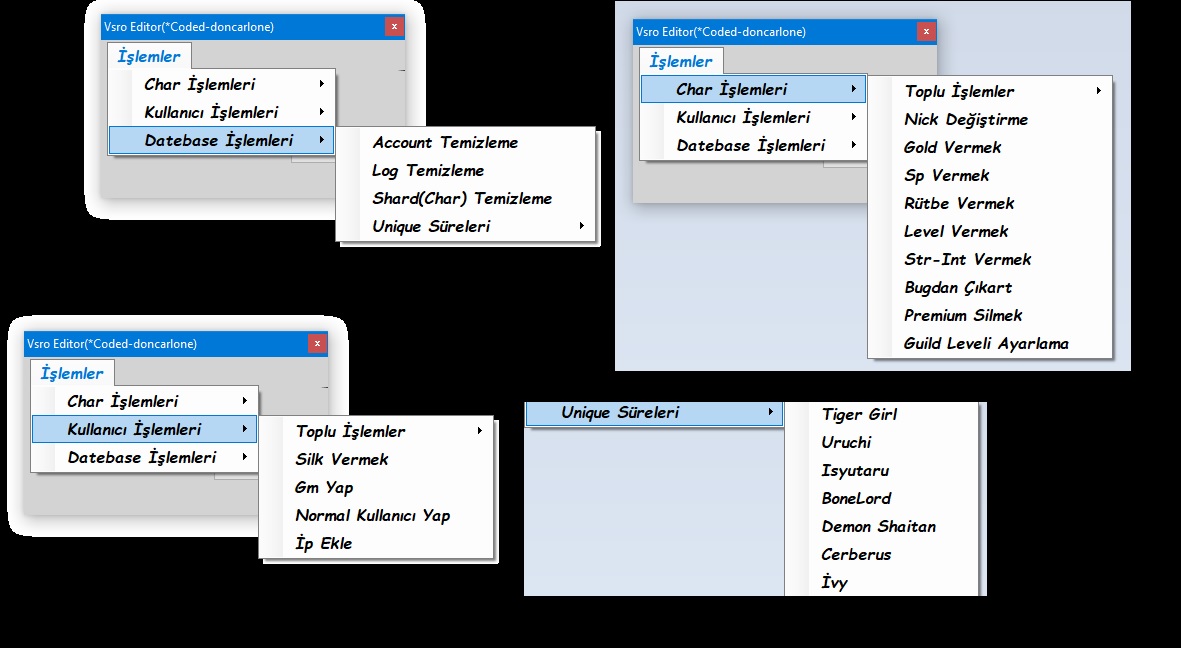Choose İp Ekle
Viewport: 1181px width, 648px height.
click(x=377, y=543)
